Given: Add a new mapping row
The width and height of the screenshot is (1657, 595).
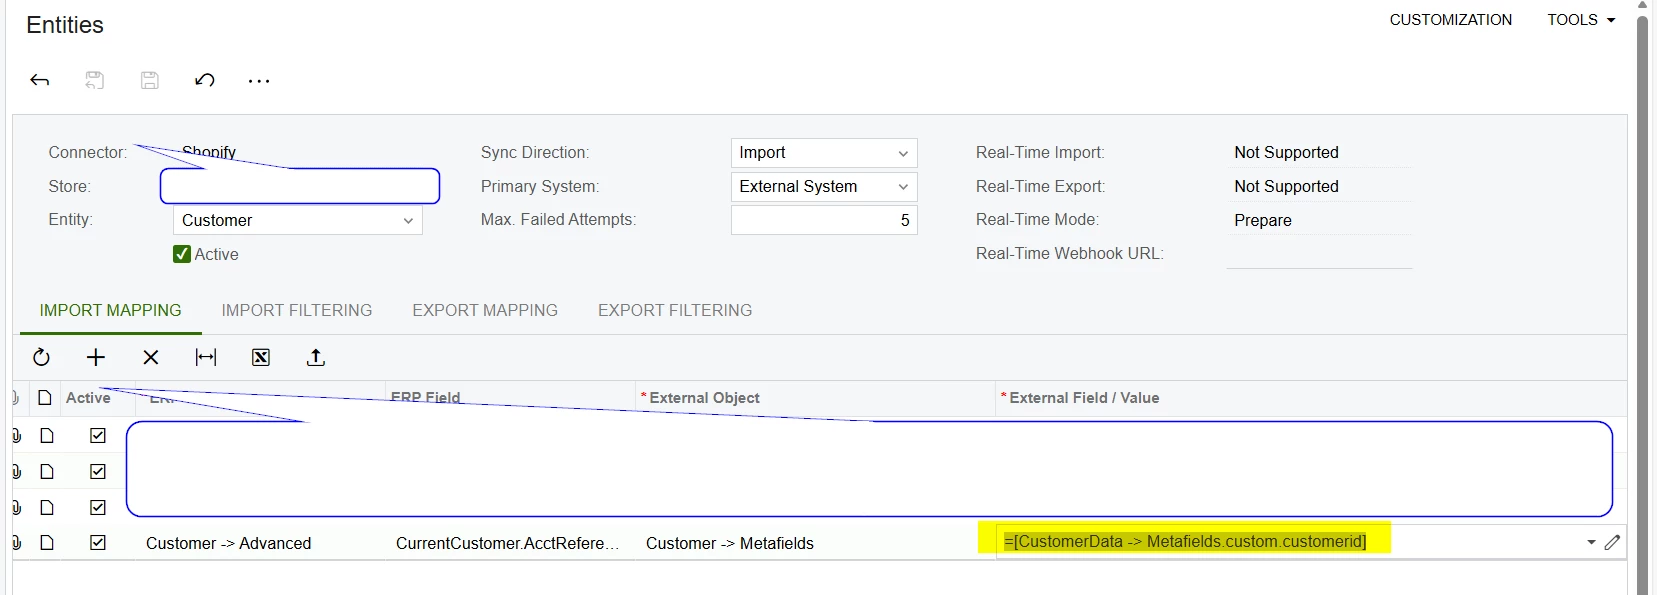Looking at the screenshot, I should tap(96, 357).
